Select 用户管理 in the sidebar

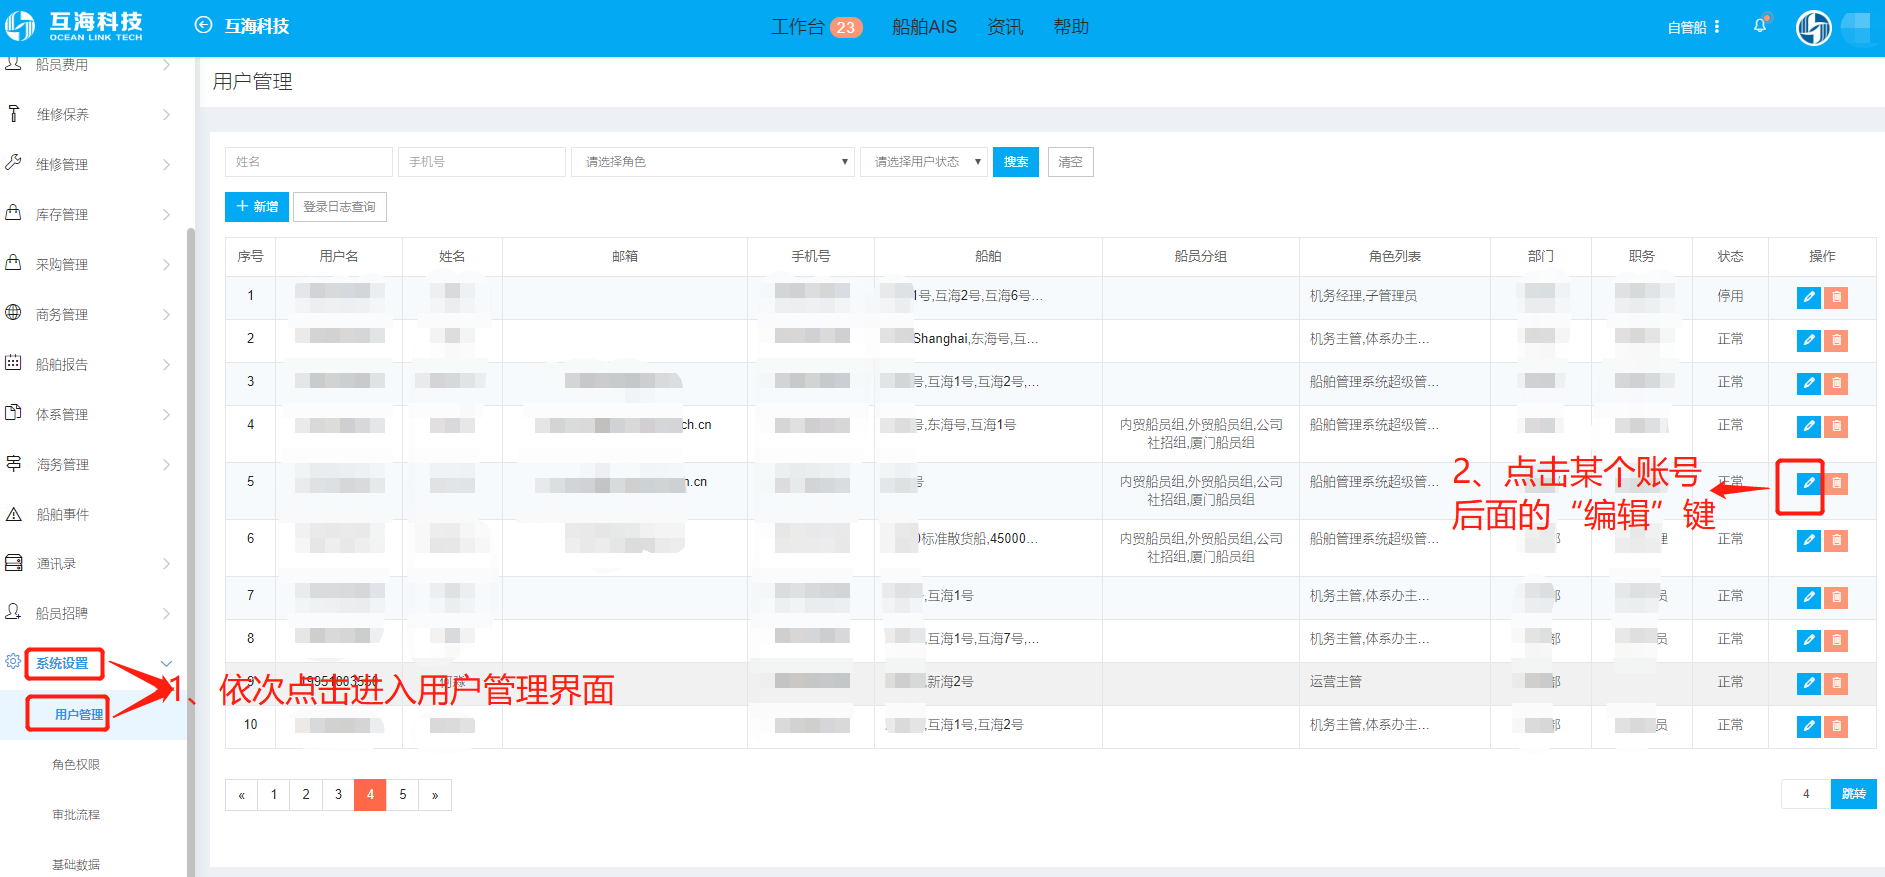click(79, 714)
